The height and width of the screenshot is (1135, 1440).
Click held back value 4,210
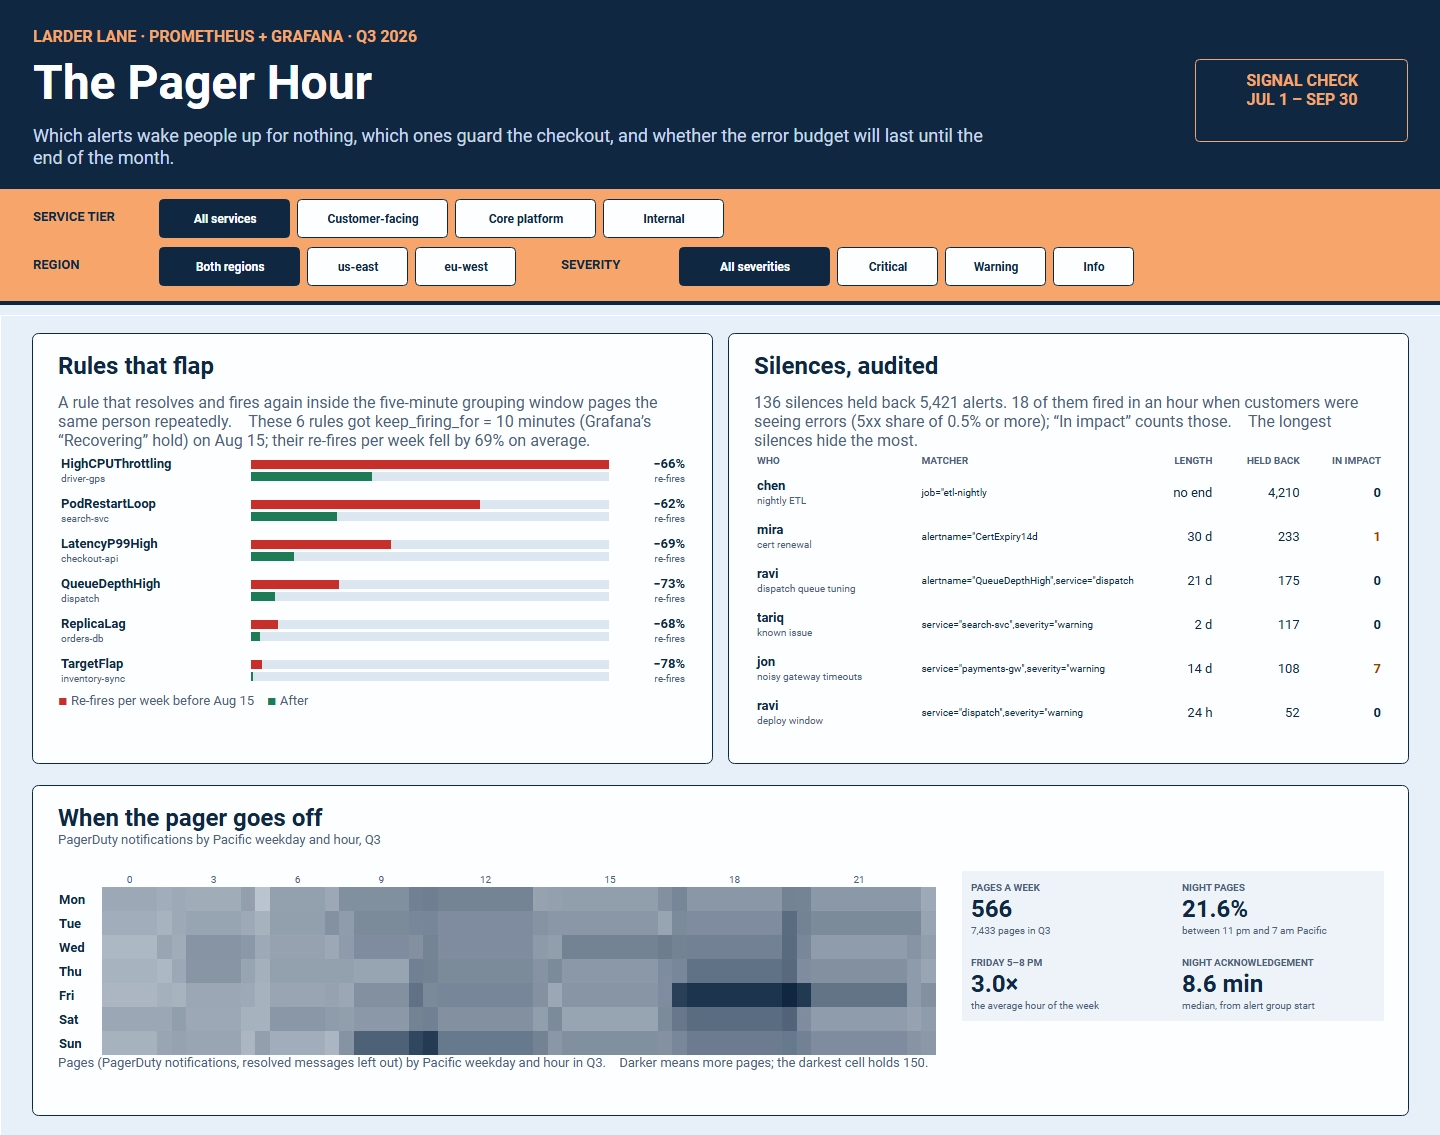click(1284, 493)
